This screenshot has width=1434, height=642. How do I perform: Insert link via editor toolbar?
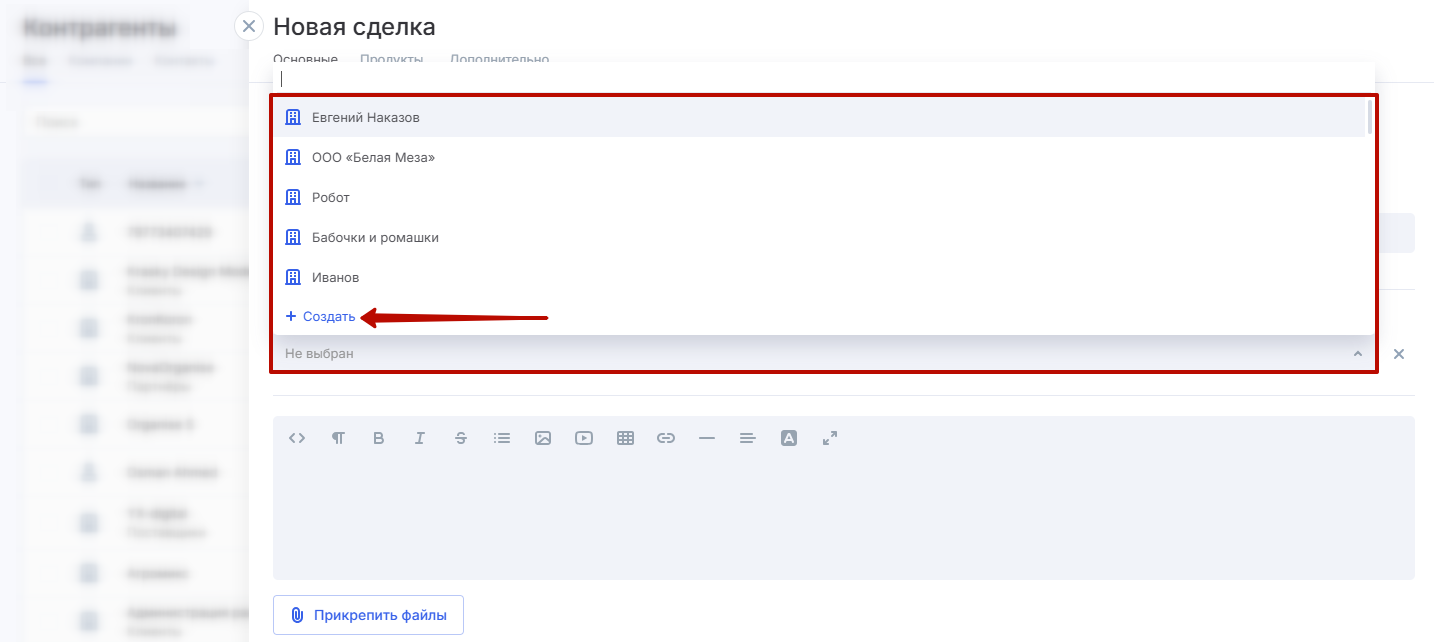[x=666, y=438]
